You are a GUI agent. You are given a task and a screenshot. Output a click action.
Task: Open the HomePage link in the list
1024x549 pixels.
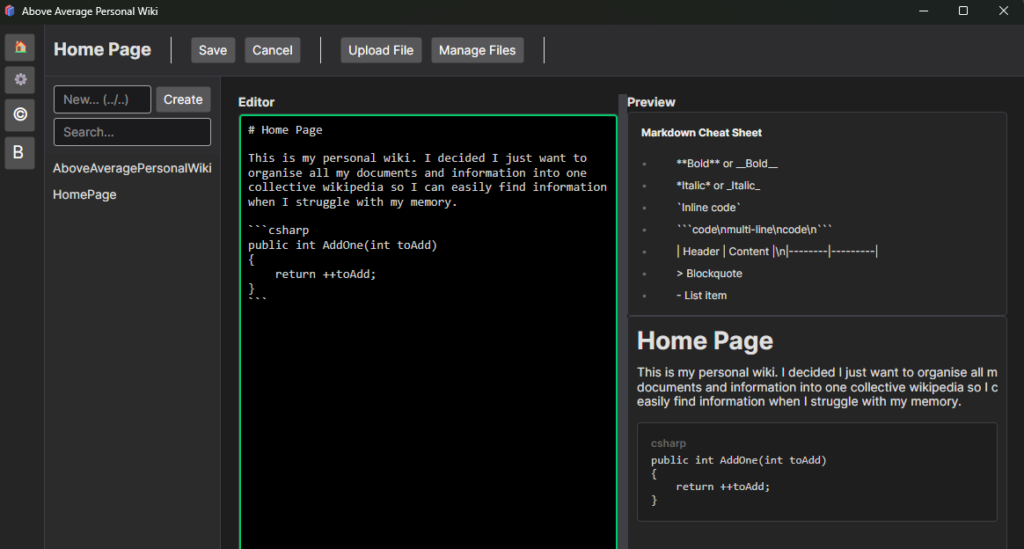(x=85, y=195)
